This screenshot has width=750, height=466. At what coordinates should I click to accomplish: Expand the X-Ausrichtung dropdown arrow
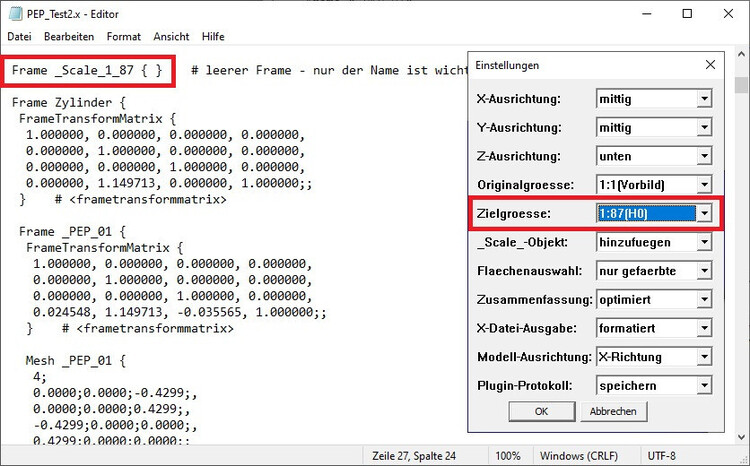click(x=704, y=99)
